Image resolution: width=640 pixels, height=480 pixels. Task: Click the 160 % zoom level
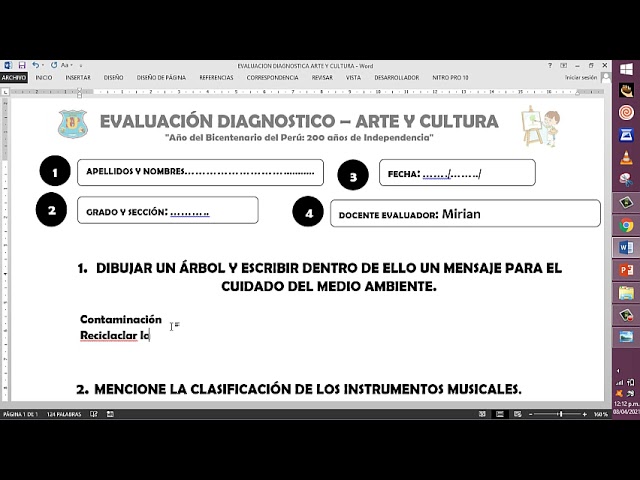point(600,414)
